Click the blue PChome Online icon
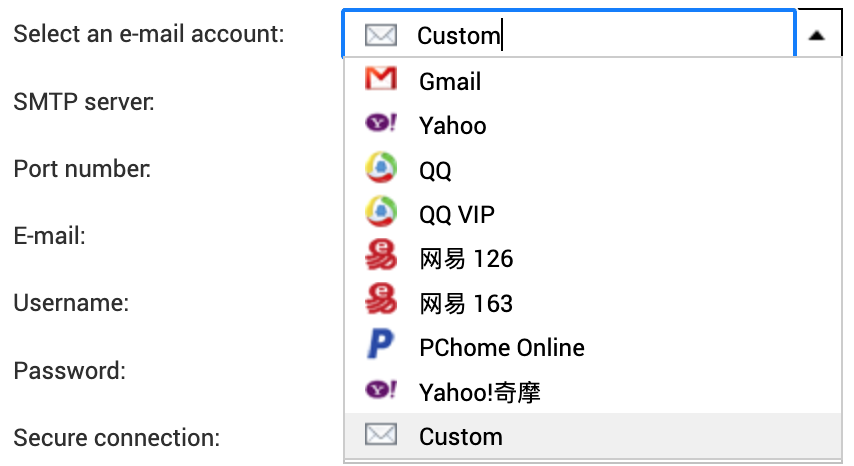The width and height of the screenshot is (854, 466). pyautogui.click(x=380, y=347)
